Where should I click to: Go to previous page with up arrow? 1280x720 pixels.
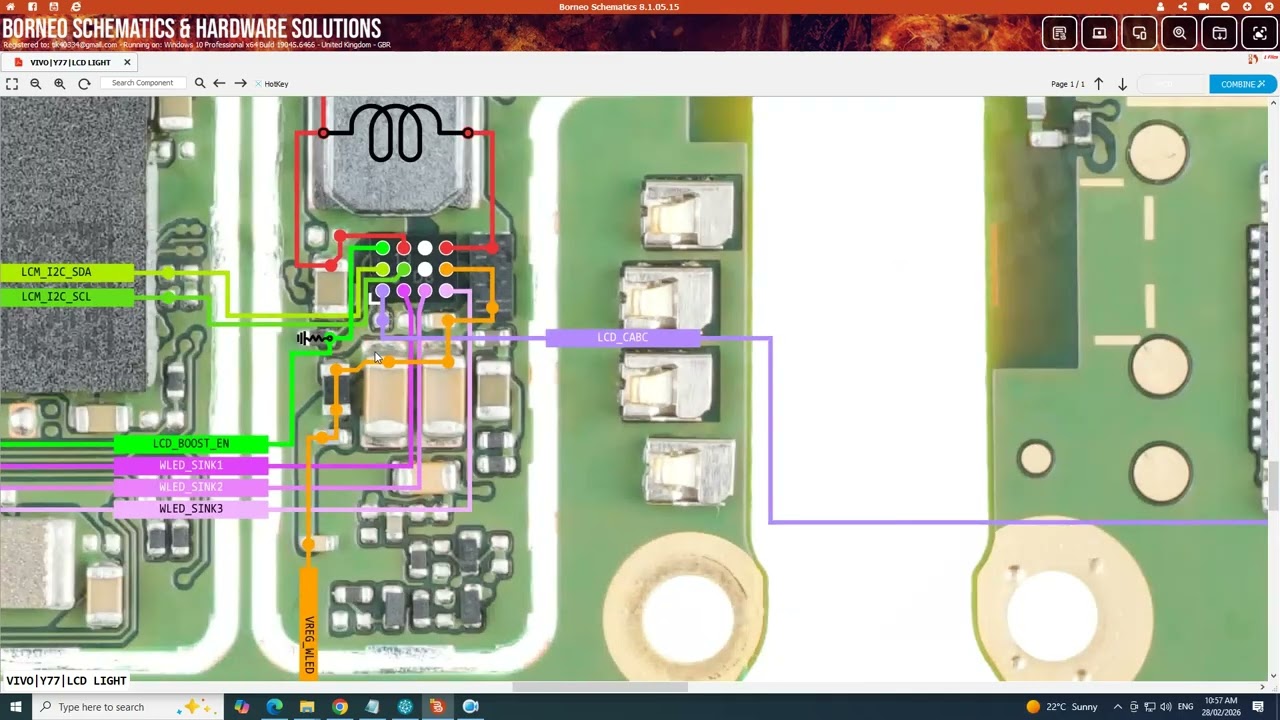click(1098, 84)
